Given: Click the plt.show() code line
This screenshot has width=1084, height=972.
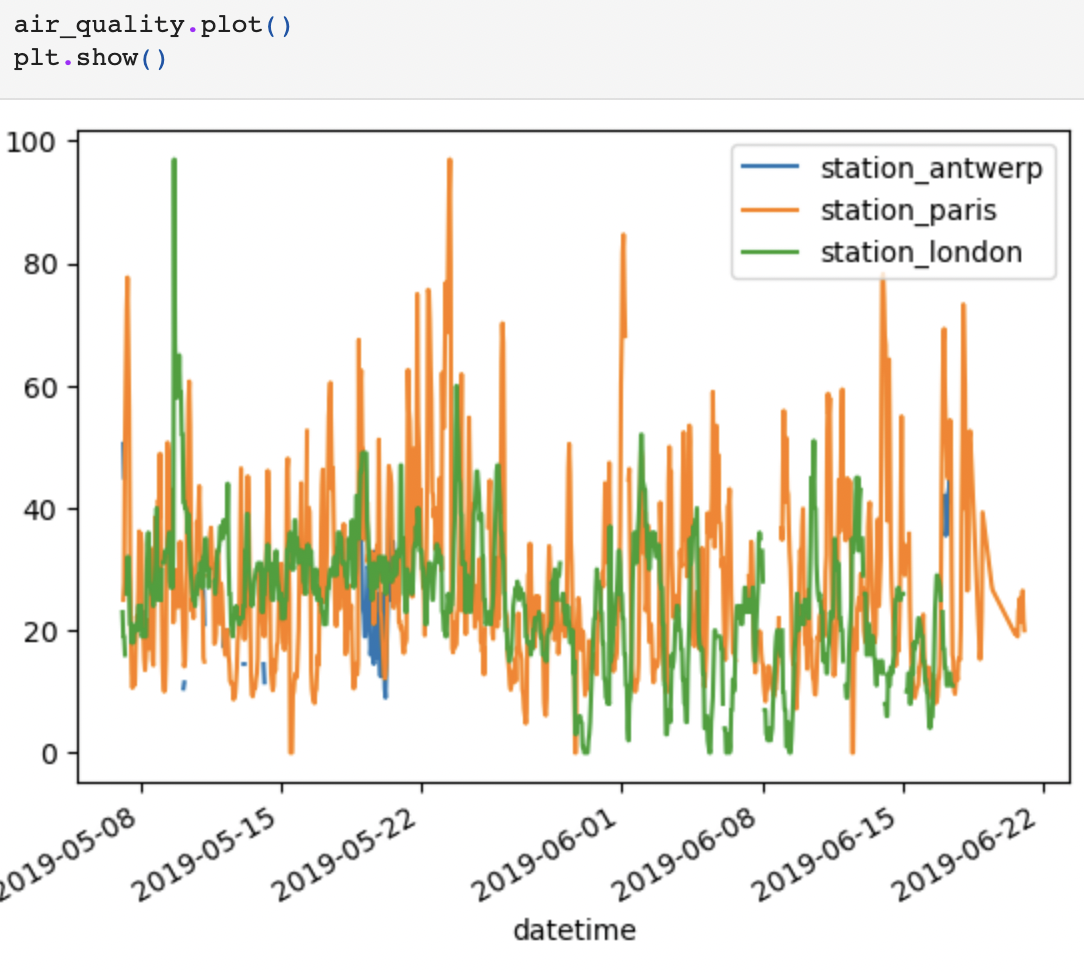Looking at the screenshot, I should click(x=90, y=57).
